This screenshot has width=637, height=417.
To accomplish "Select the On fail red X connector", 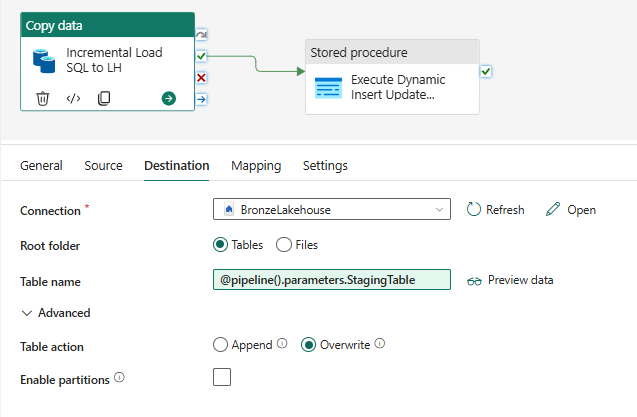I will (x=202, y=78).
